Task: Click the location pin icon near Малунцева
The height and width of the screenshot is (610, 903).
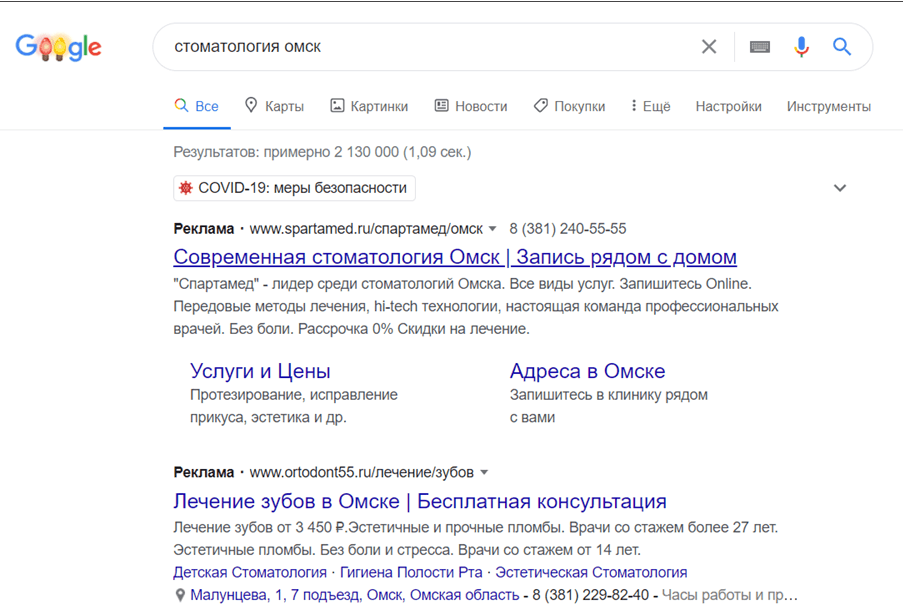Action: tap(180, 595)
